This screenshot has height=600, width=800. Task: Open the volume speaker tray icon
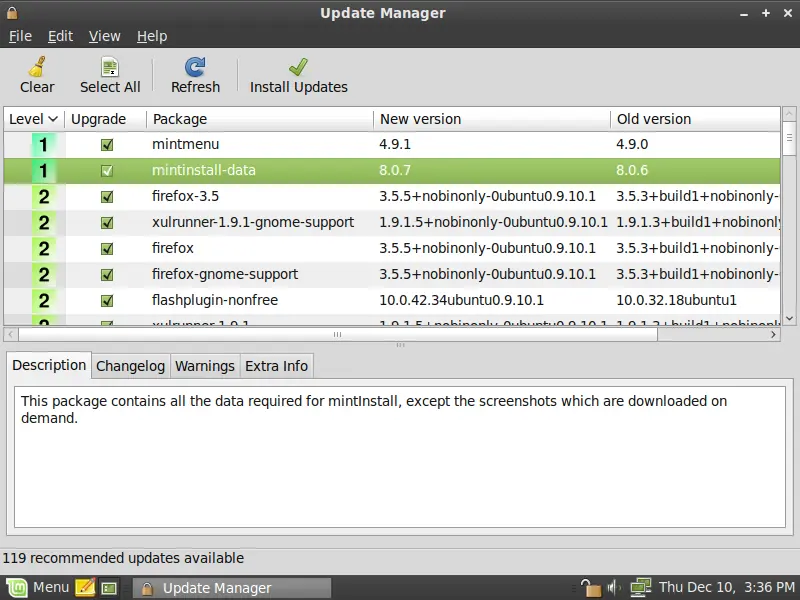click(614, 588)
